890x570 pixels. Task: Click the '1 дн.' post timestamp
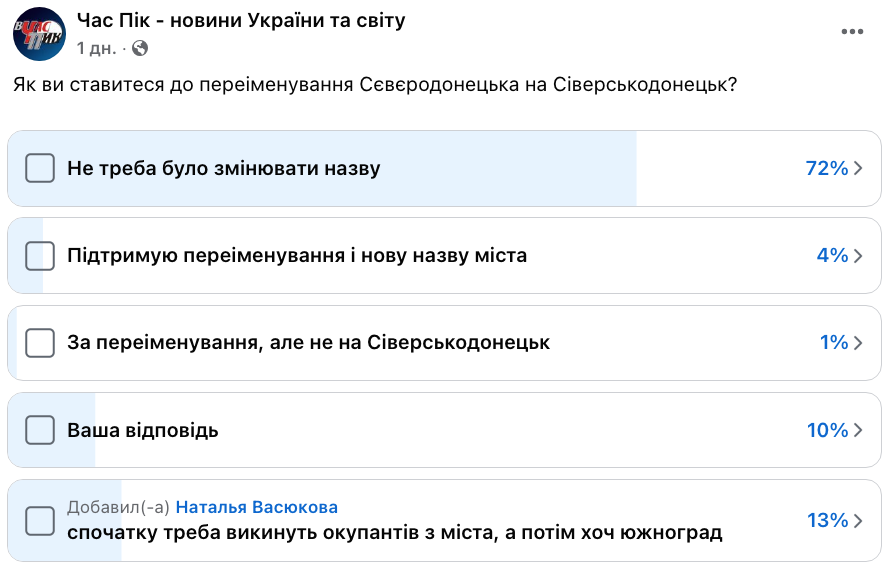click(x=96, y=47)
